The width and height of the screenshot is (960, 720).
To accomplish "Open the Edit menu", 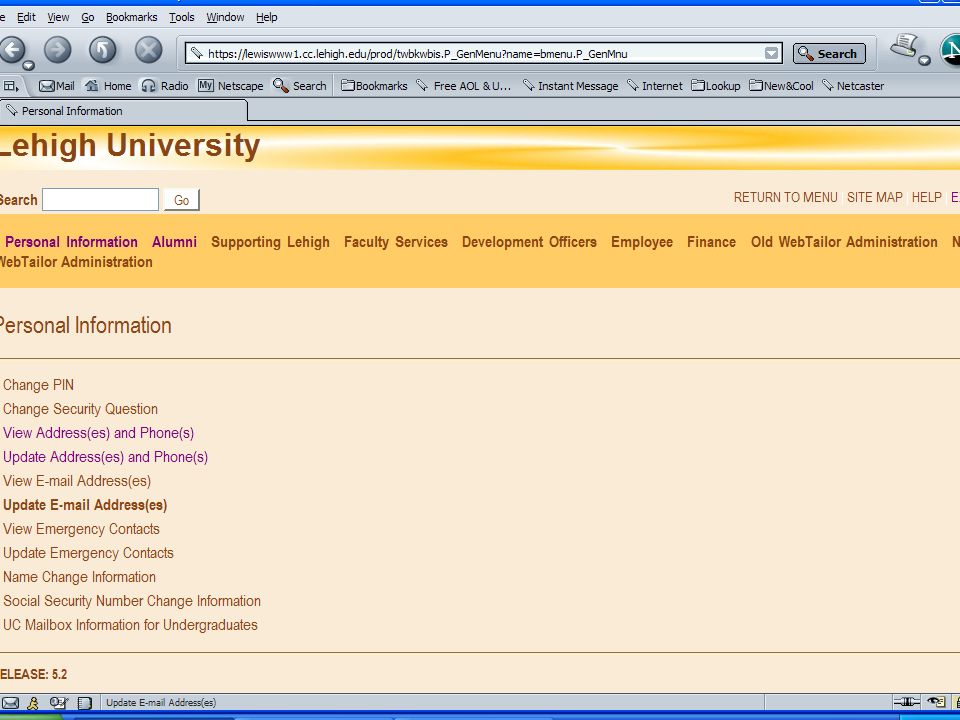I will pos(26,17).
